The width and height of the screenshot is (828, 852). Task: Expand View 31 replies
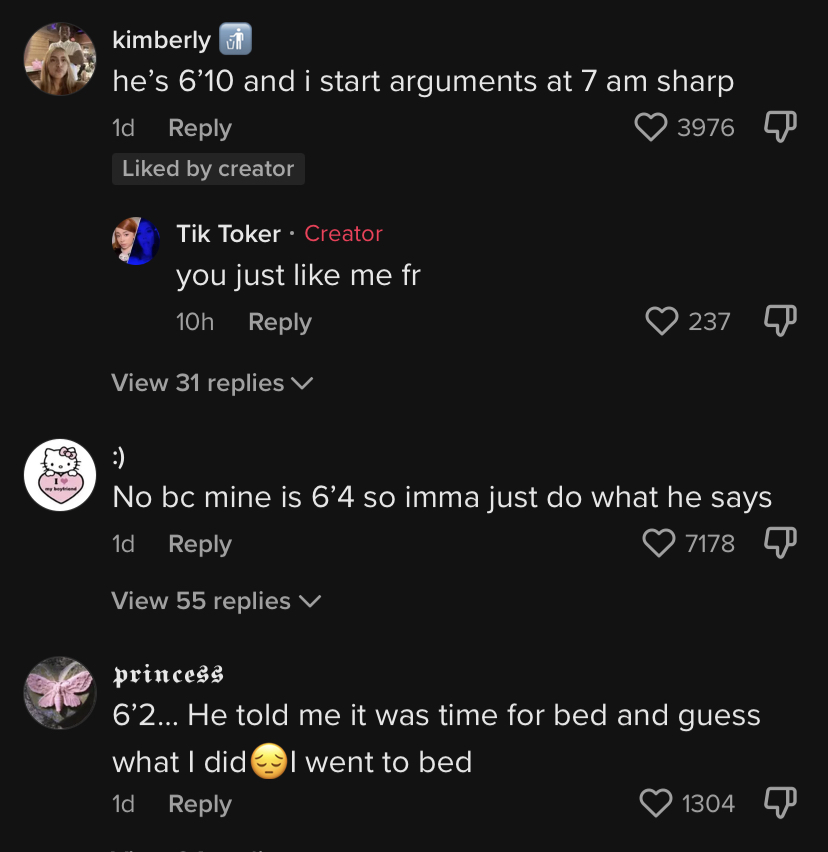(x=212, y=383)
